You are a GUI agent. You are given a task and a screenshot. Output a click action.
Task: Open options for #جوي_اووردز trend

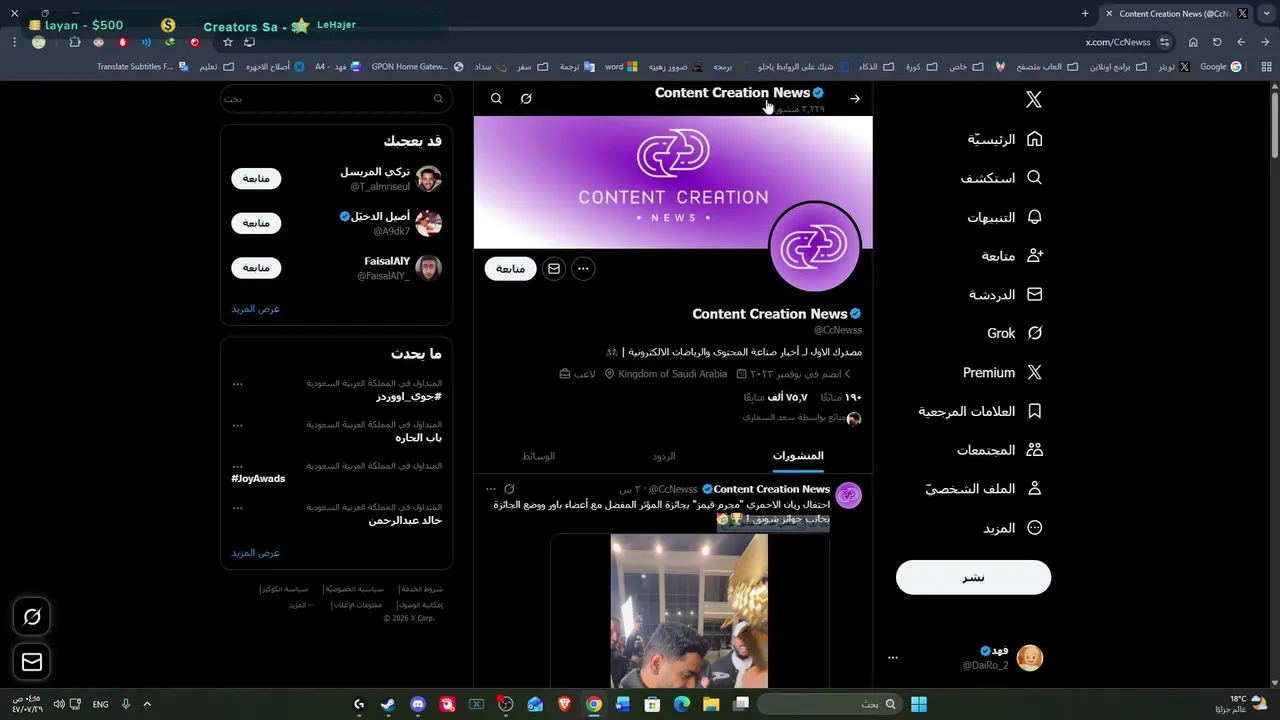pos(237,384)
